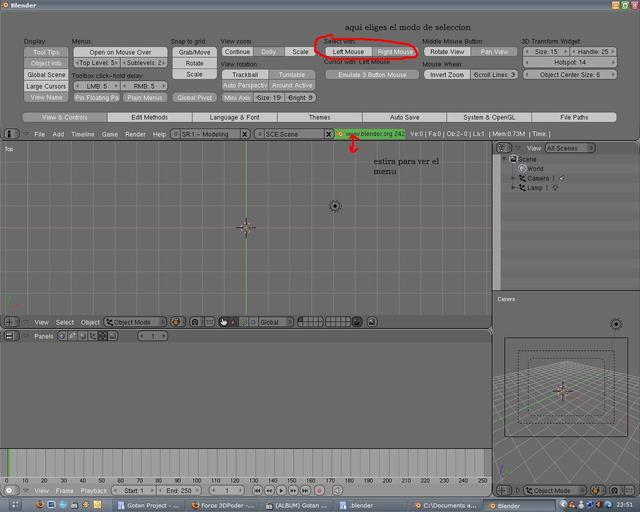Expand the Lamp item in outliner
The width and height of the screenshot is (640, 512).
(x=513, y=187)
